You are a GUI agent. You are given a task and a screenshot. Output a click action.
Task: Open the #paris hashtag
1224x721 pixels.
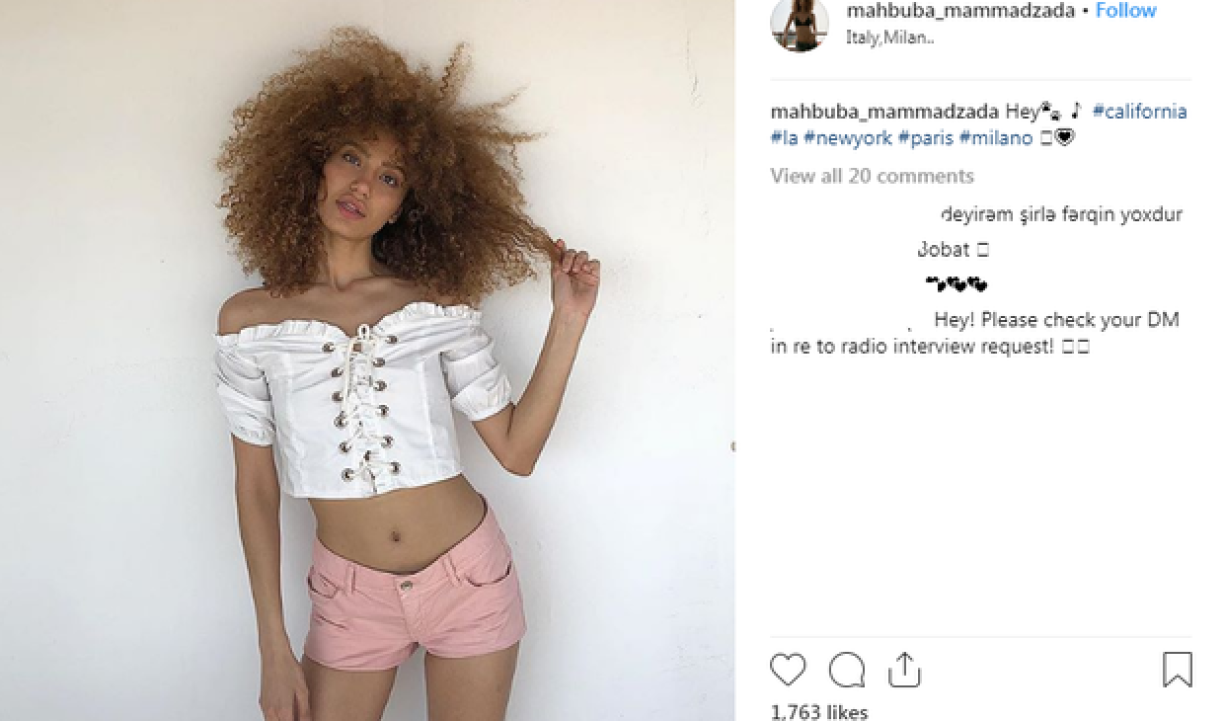tap(925, 138)
